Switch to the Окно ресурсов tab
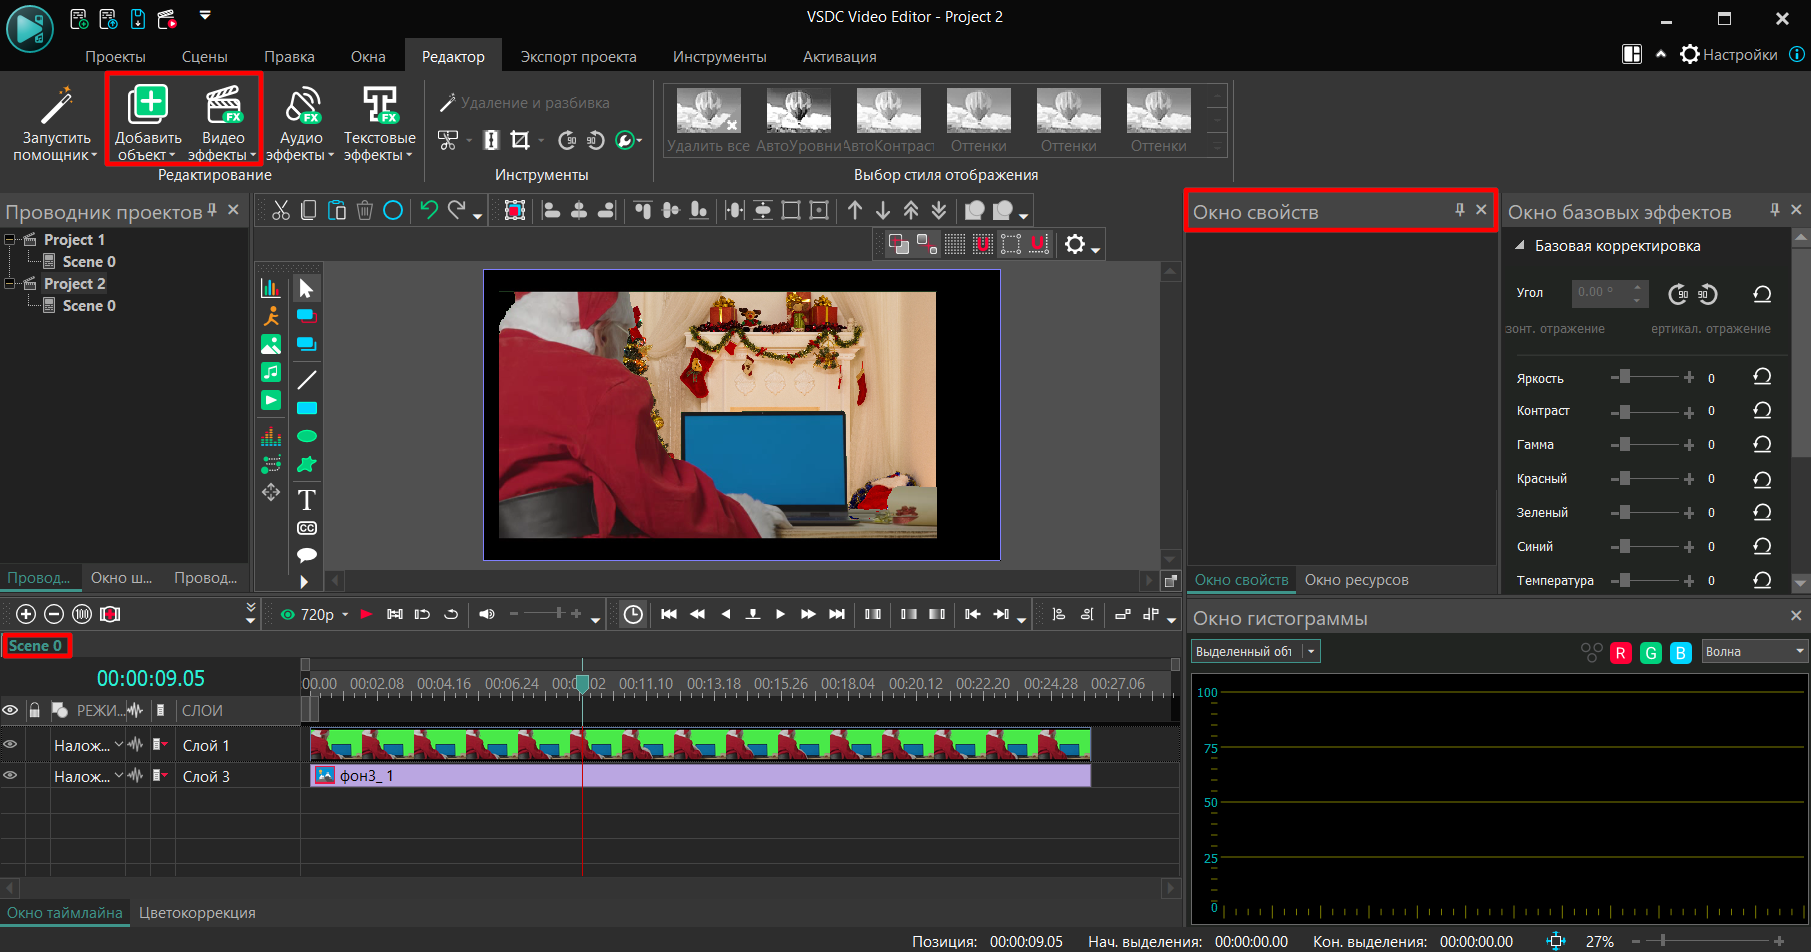This screenshot has height=952, width=1811. [1356, 580]
